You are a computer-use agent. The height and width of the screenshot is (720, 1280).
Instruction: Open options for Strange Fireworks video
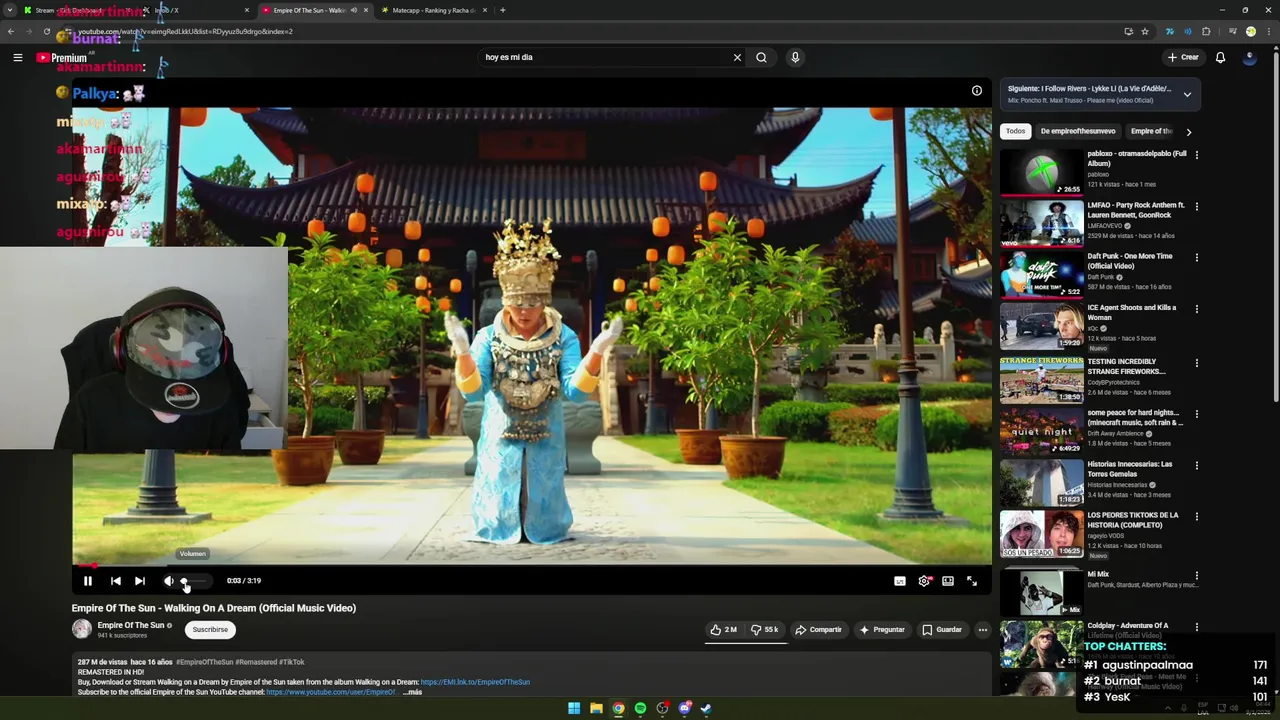coord(1196,362)
